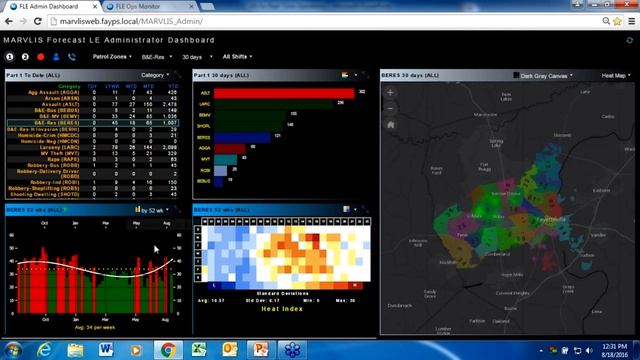Select the Agg Assault (AGGA) row
This screenshot has height=360, width=640.
(x=92, y=93)
